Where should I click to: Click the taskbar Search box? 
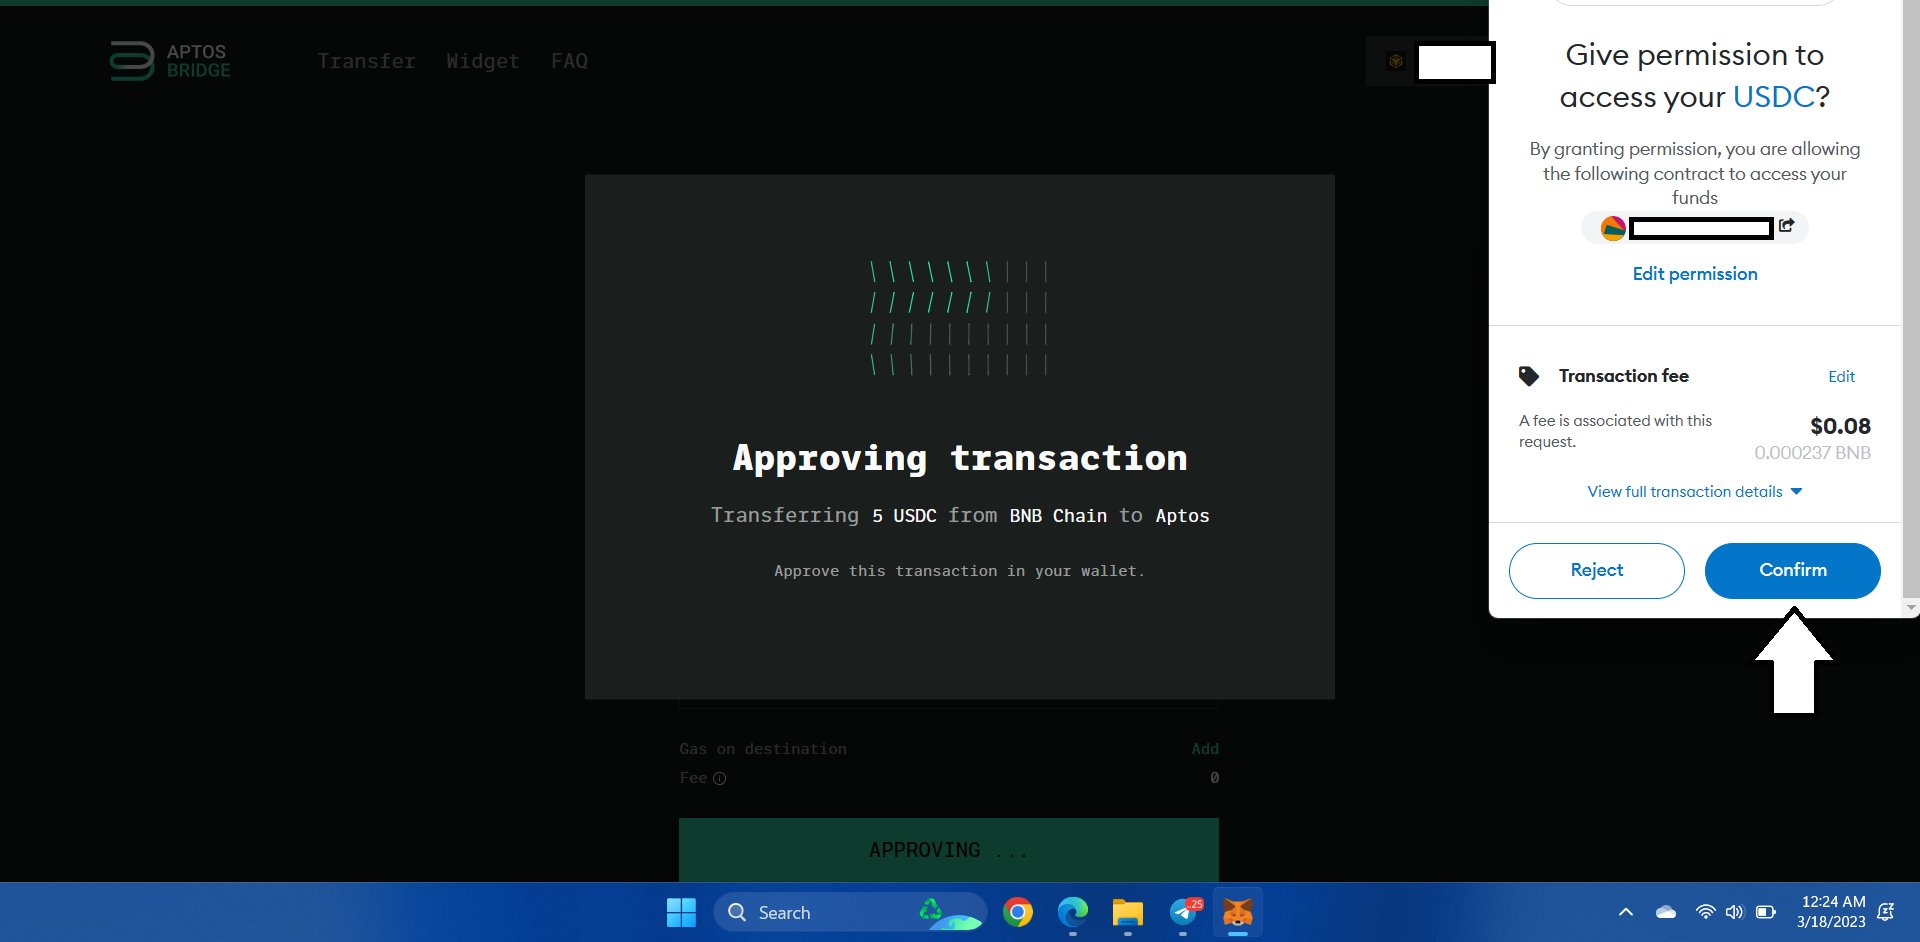850,913
